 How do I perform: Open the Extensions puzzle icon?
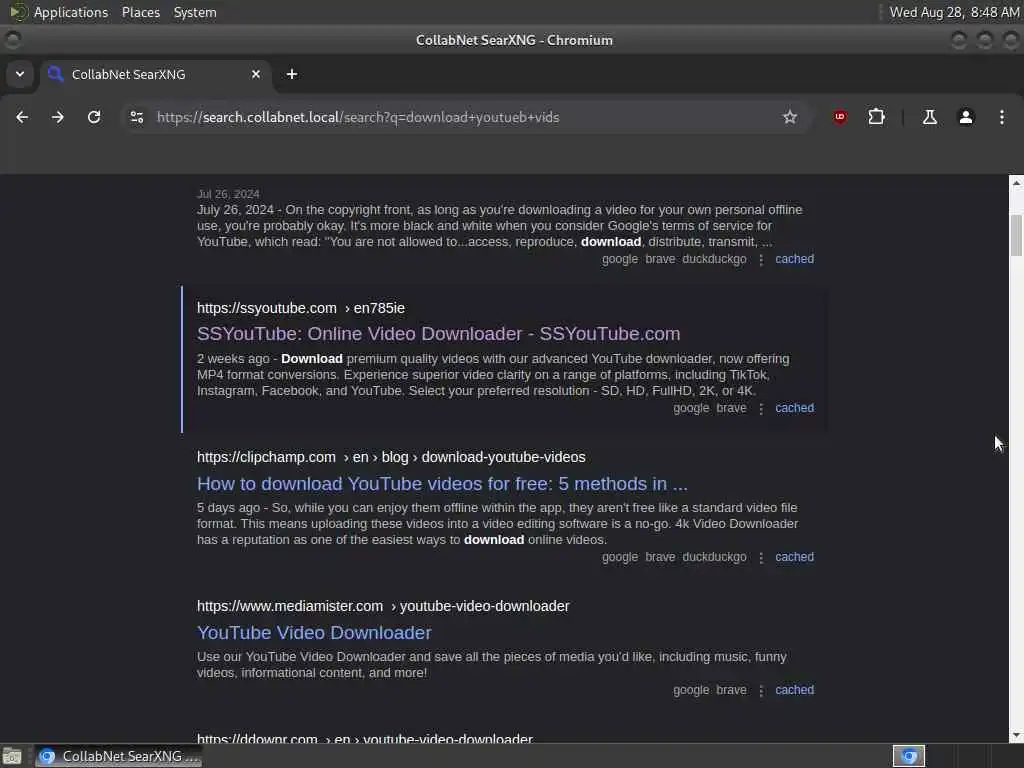(876, 117)
